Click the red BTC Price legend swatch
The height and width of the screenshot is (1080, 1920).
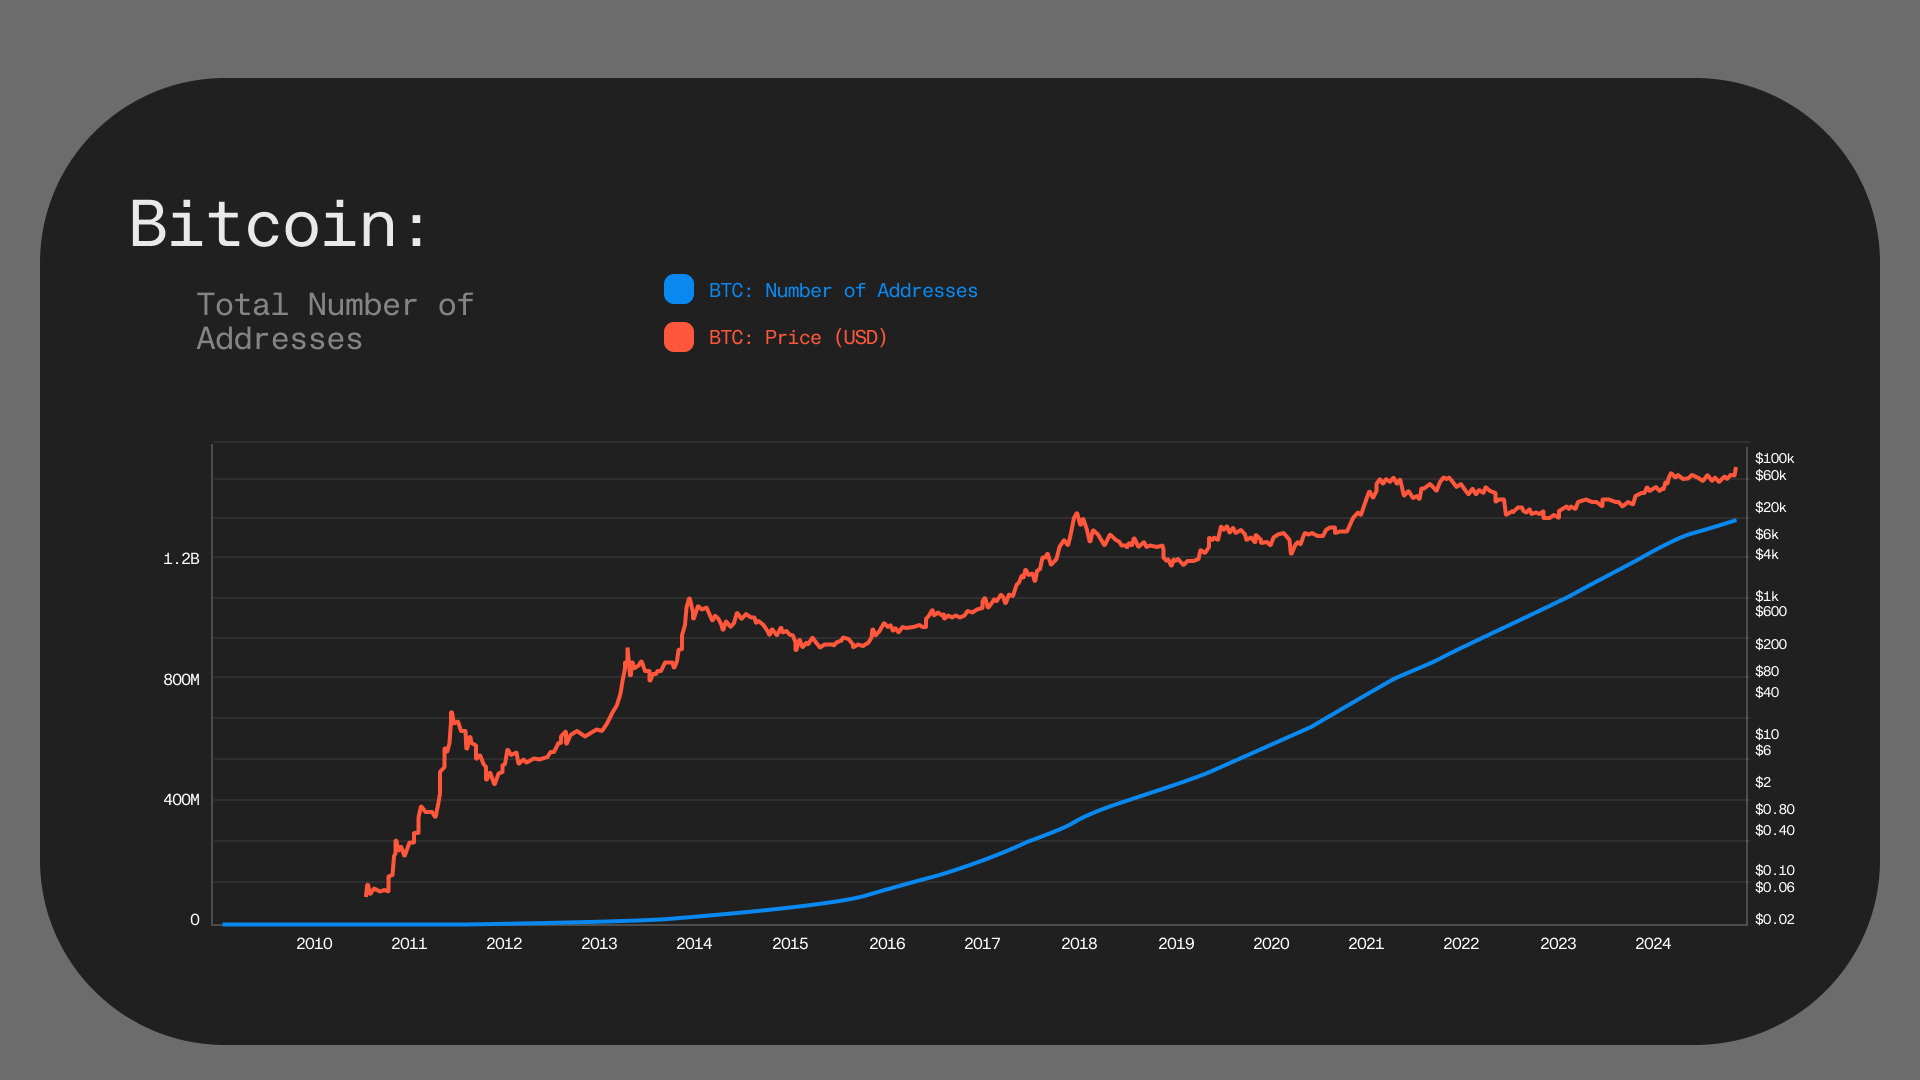tap(679, 337)
